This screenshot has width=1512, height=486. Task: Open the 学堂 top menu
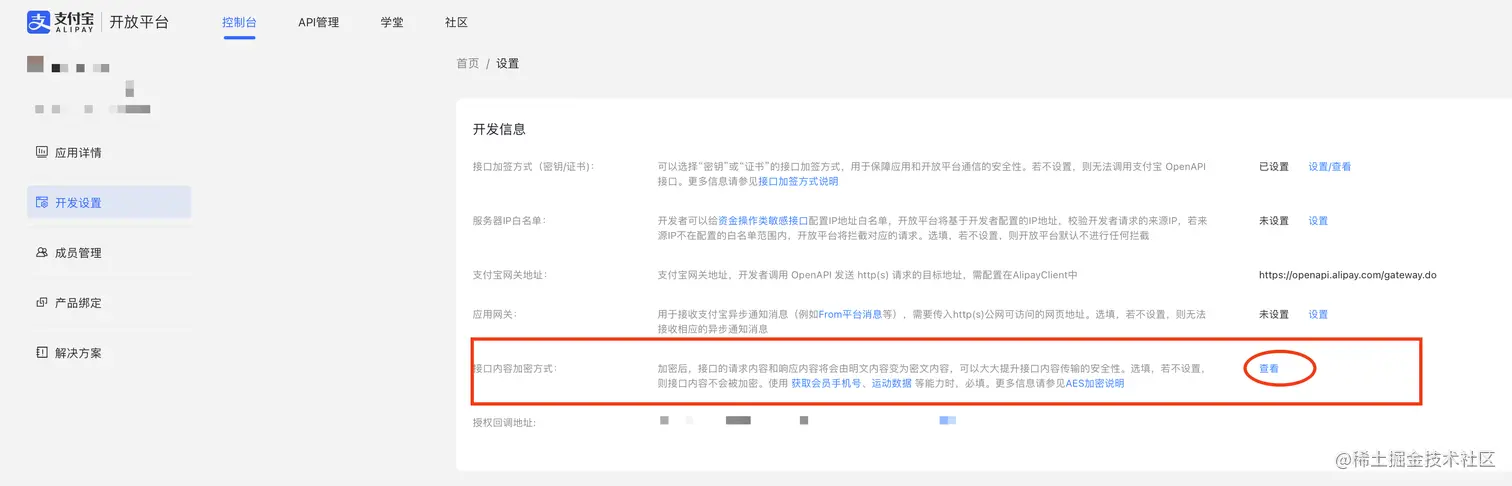392,22
